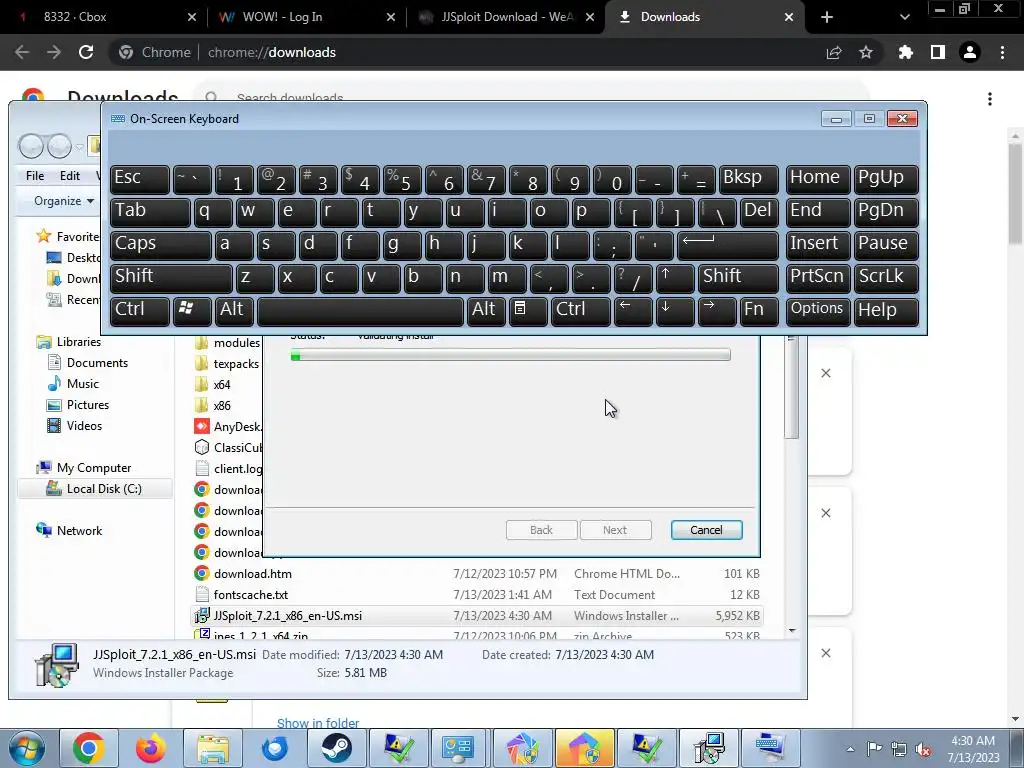Click the space bar on On-Screen Keyboard
Screen dimensions: 1024x768
[360, 311]
